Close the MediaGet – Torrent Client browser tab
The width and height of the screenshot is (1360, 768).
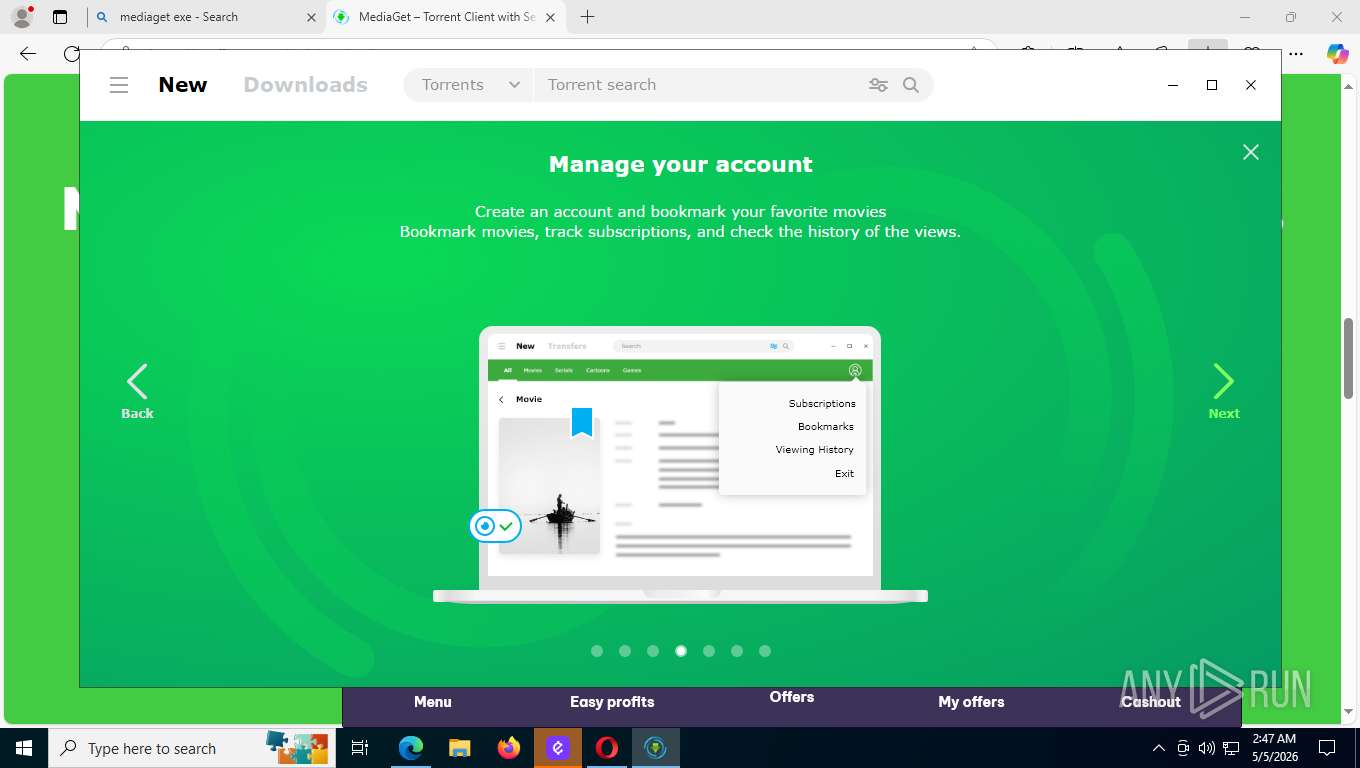pyautogui.click(x=551, y=17)
